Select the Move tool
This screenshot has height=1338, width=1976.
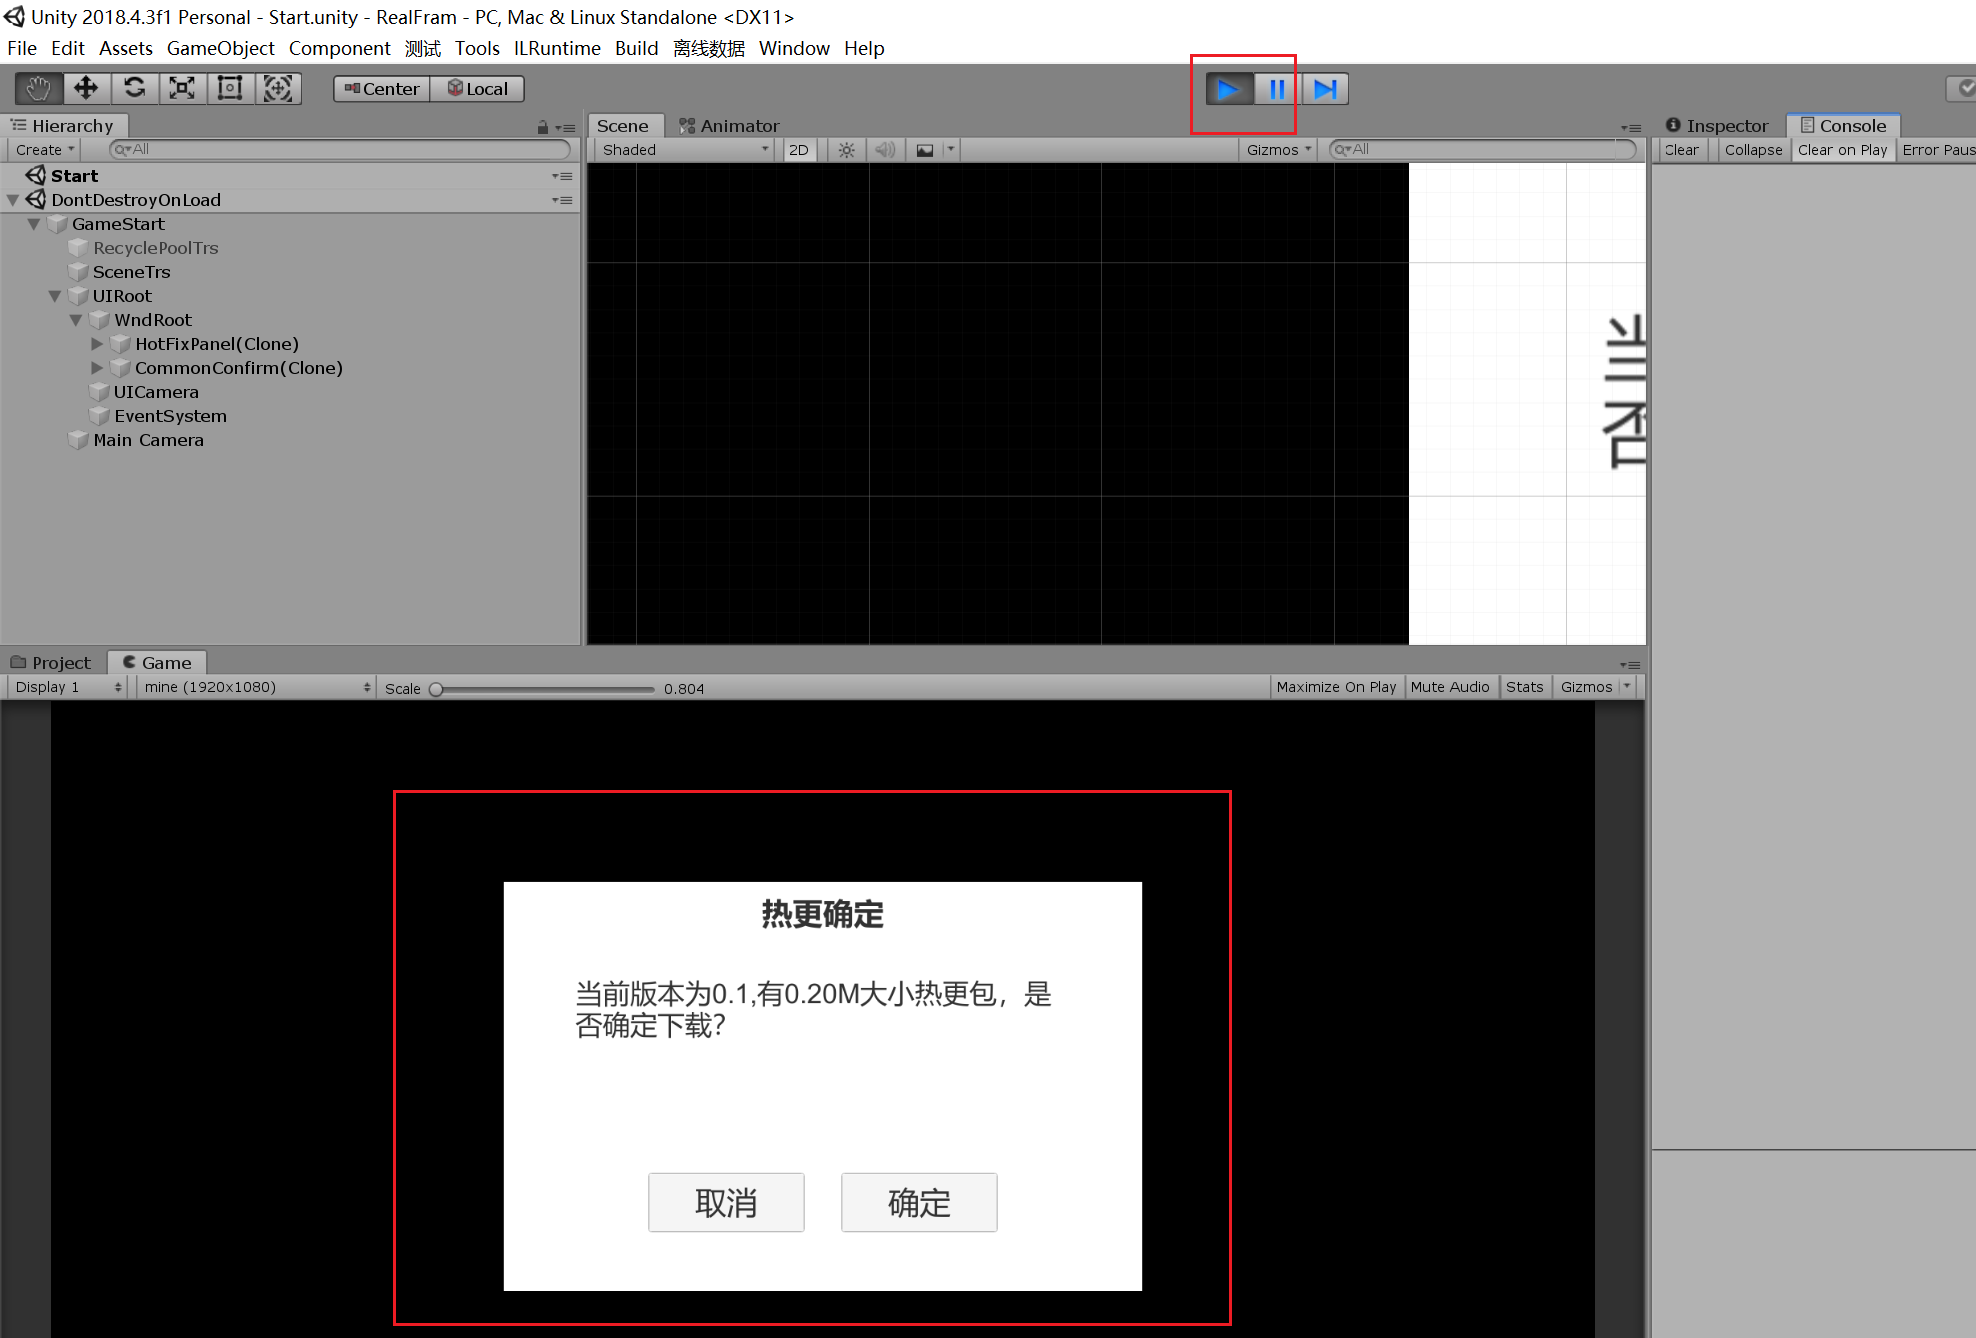pyautogui.click(x=86, y=89)
